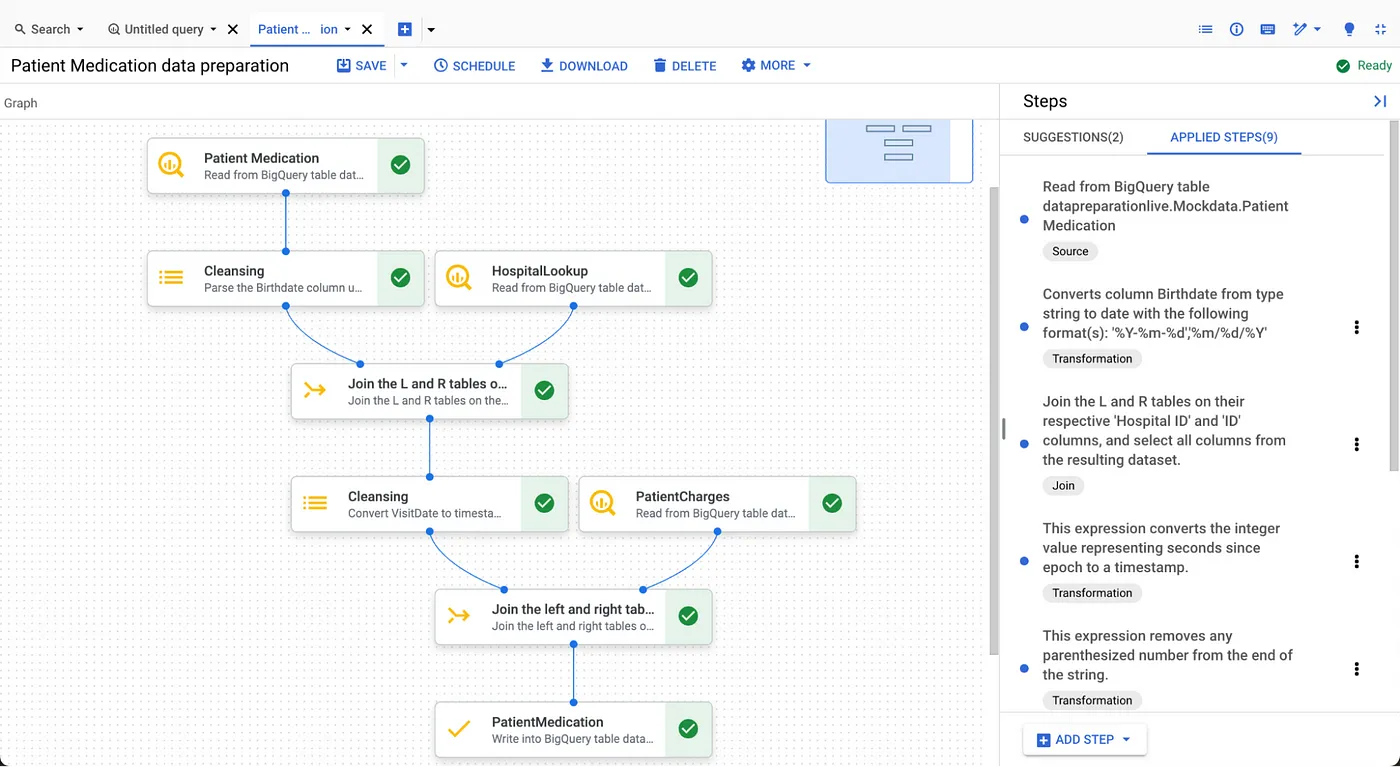Expand the MORE menu
This screenshot has width=1400, height=767.
pos(776,65)
